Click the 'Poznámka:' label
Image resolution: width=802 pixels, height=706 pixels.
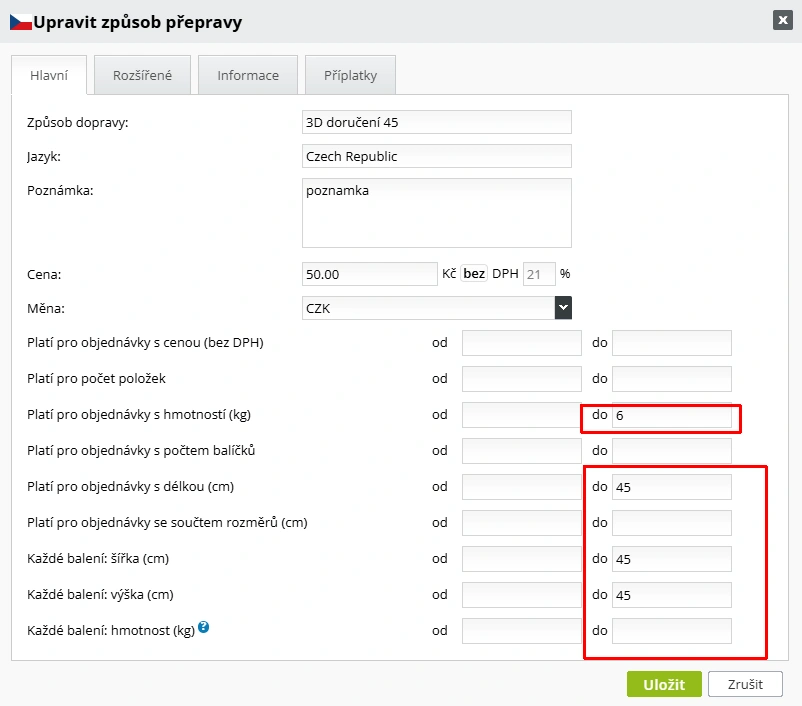(x=60, y=191)
